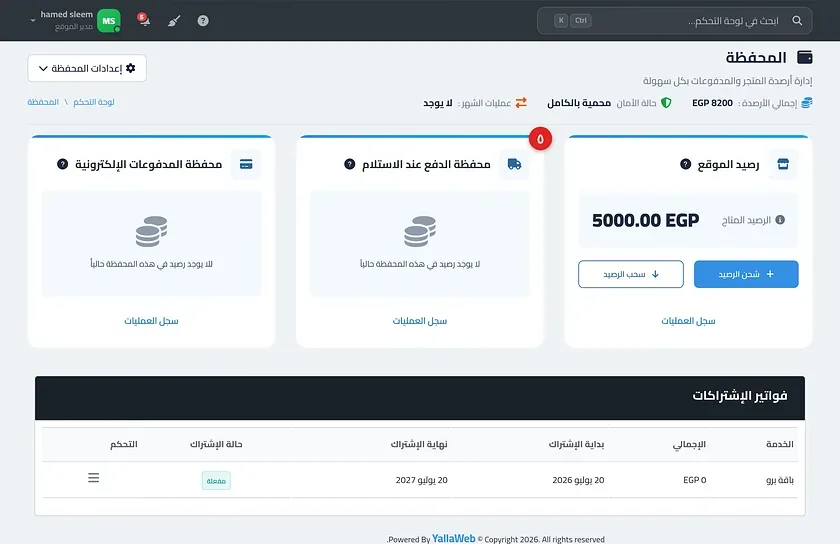
Task: Focus the dashboard search input field
Action: 674,20
